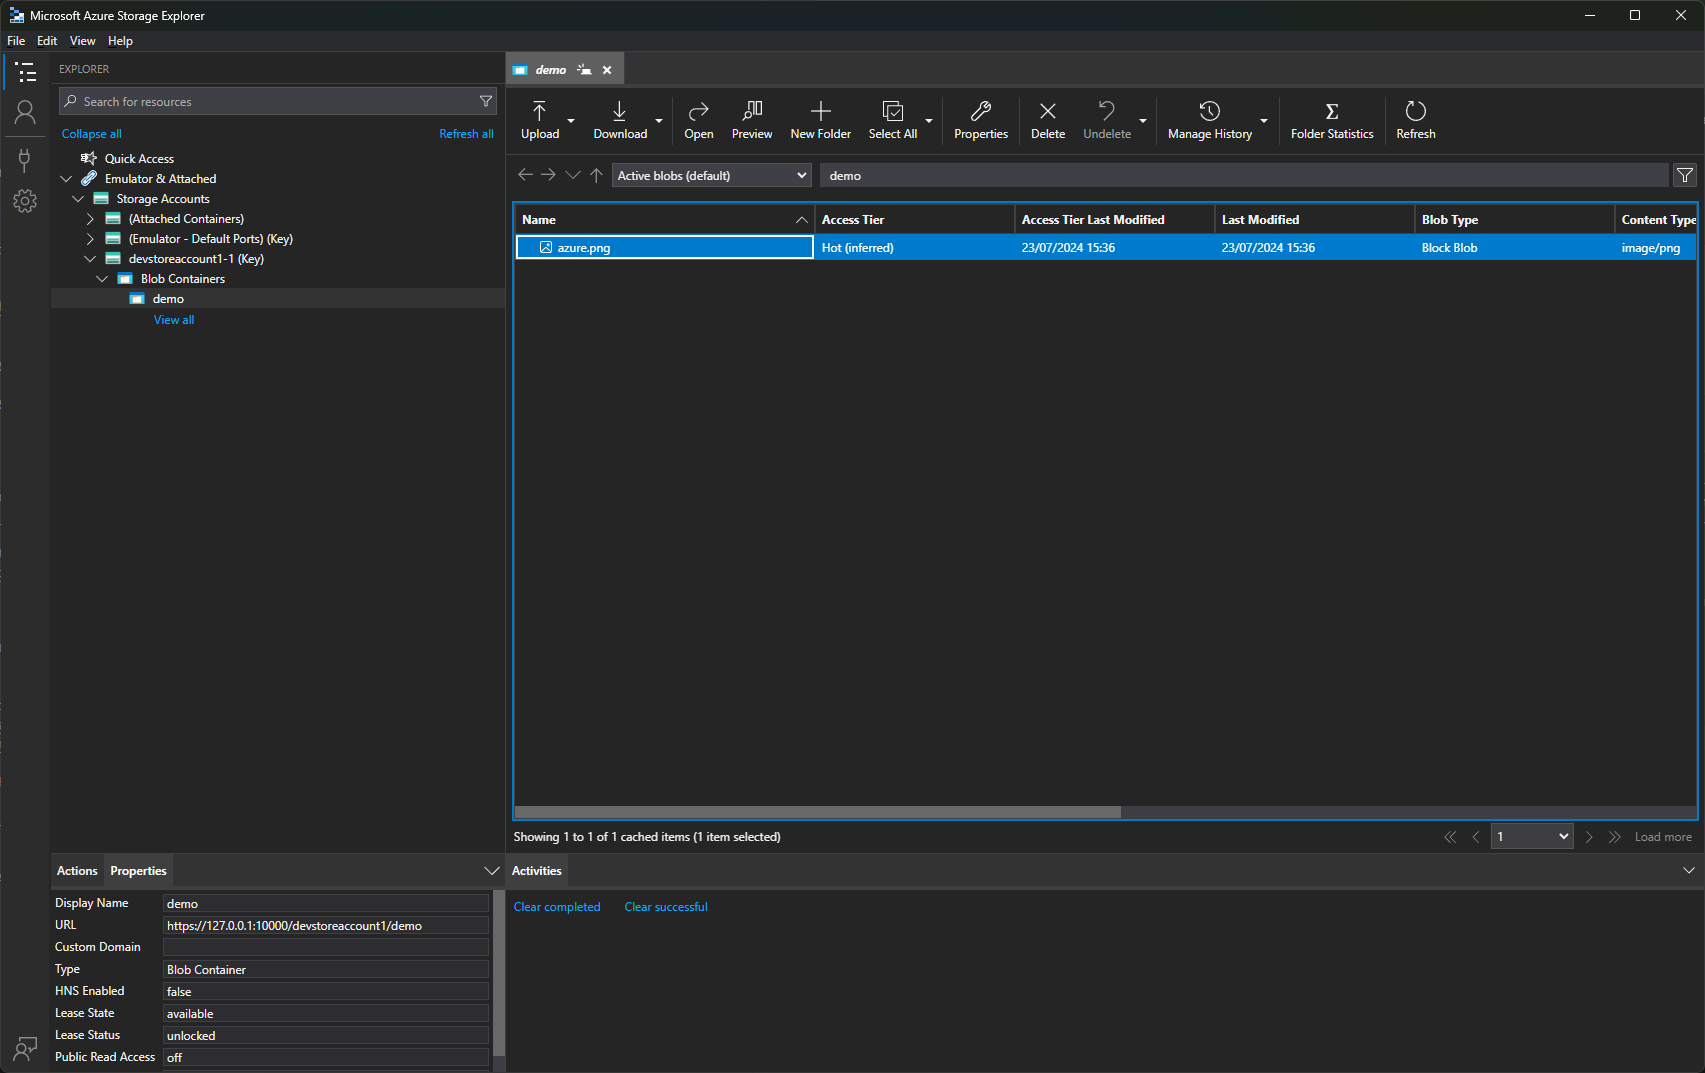This screenshot has width=1705, height=1073.
Task: Click the Download toolbar button
Action: tap(620, 121)
